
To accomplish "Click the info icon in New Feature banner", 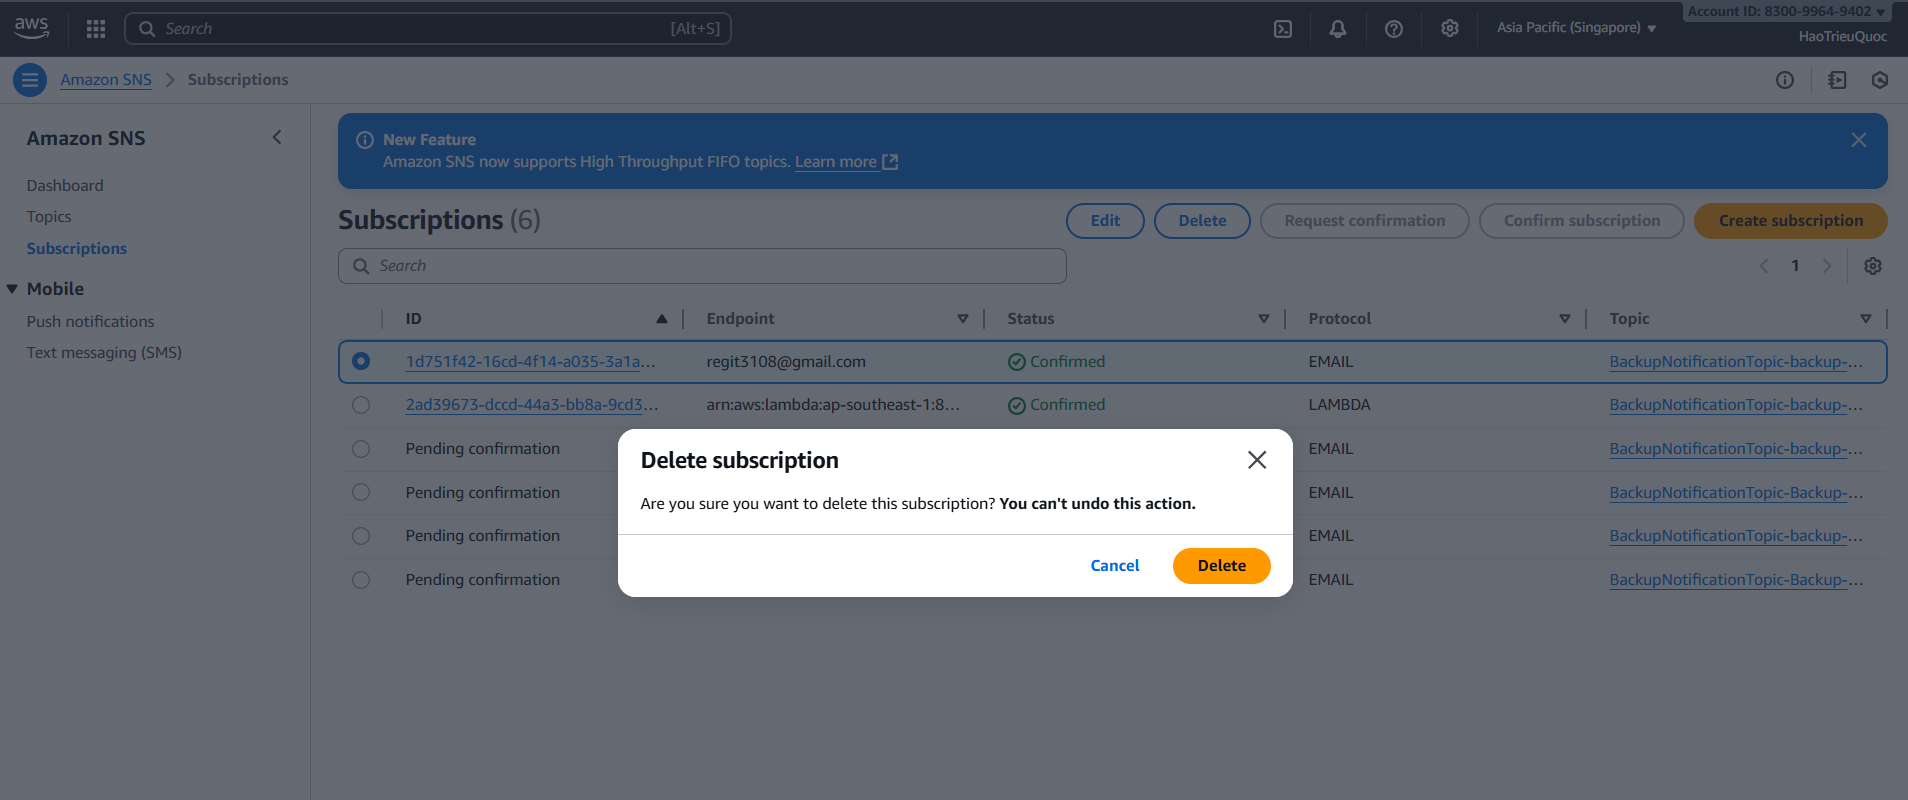I will coord(365,140).
